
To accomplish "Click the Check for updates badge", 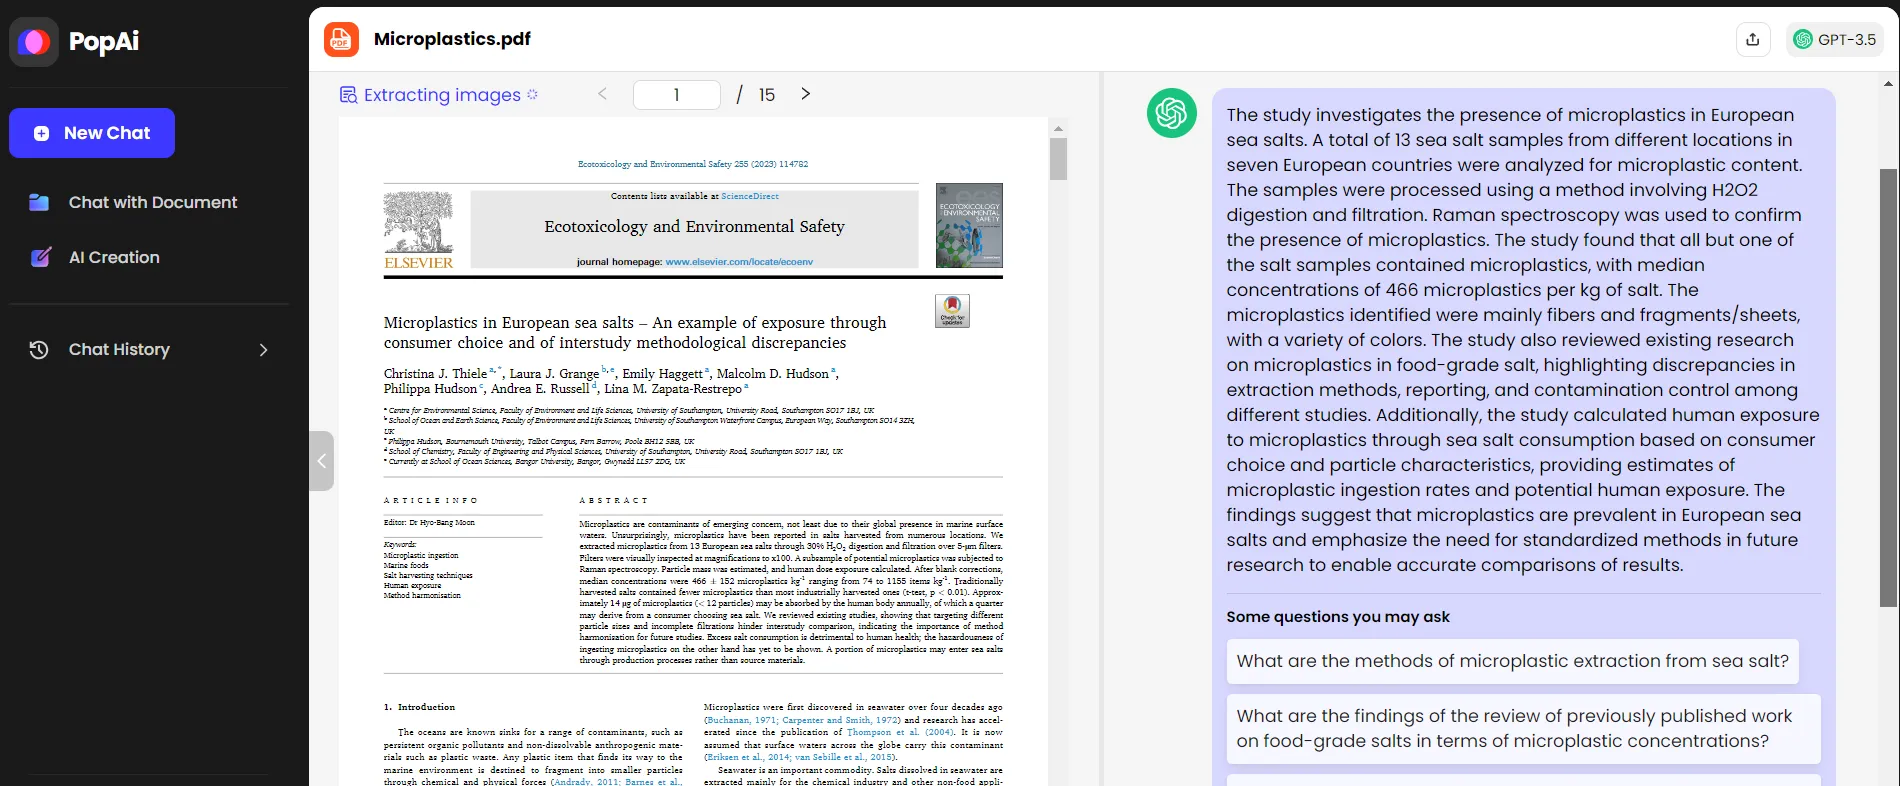I will 952,311.
